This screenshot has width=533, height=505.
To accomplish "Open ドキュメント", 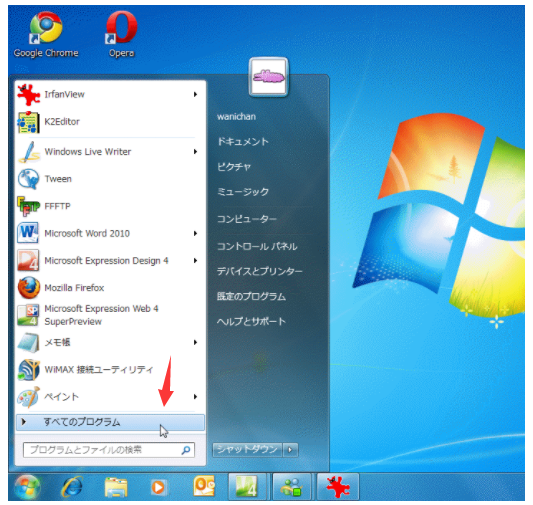I will coord(243,141).
